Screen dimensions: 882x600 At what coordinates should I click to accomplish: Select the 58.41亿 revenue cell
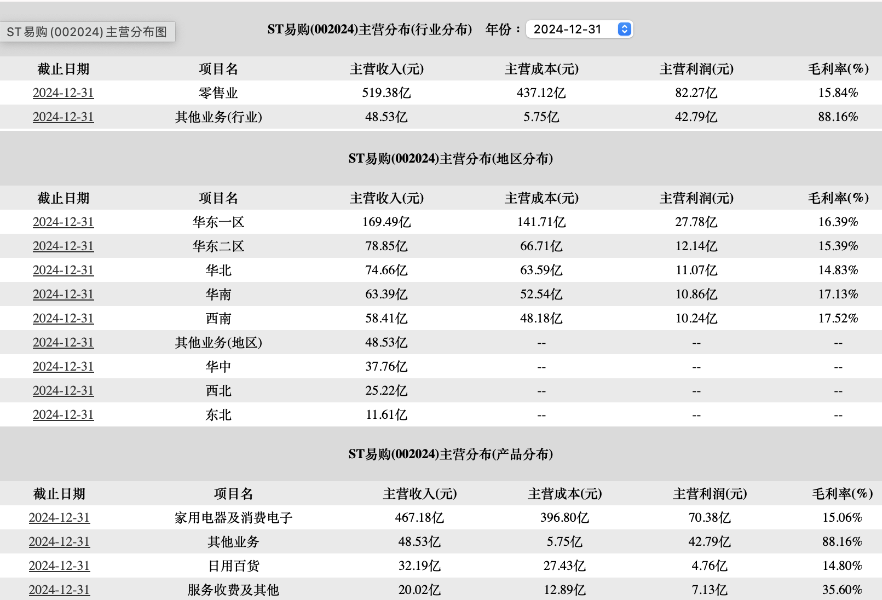tap(386, 318)
